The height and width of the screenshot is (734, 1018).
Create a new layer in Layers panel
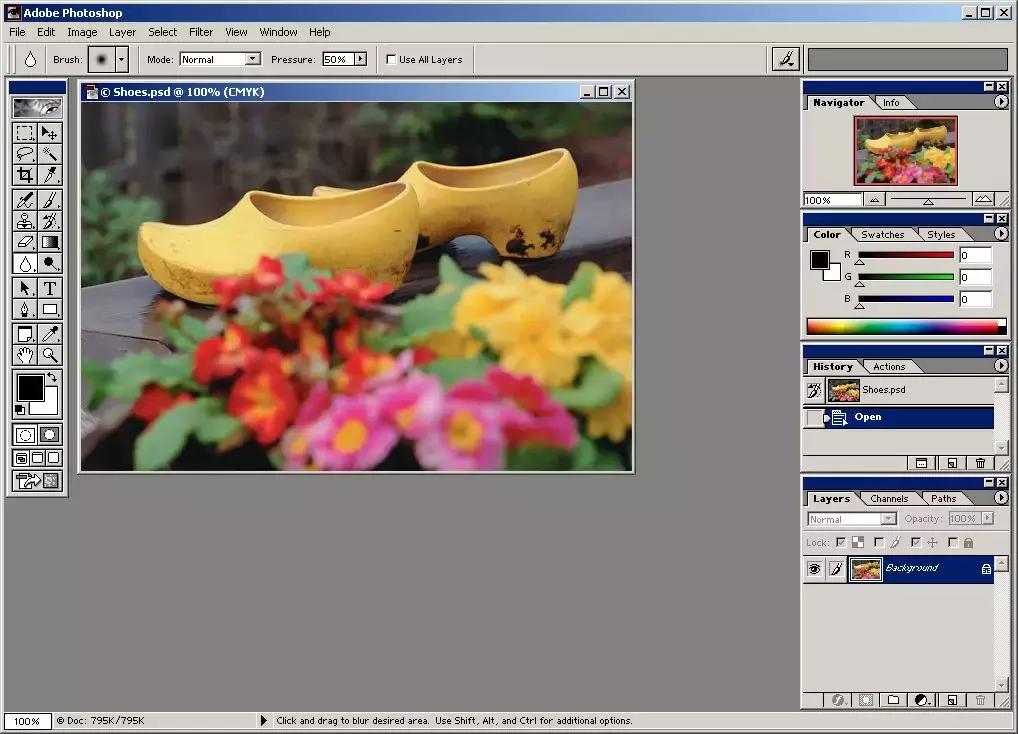click(952, 701)
